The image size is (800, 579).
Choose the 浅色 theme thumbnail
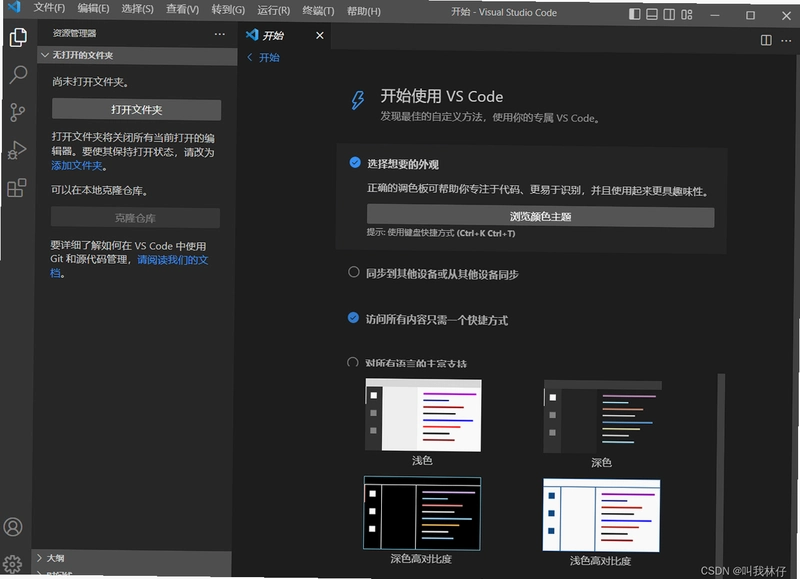423,415
